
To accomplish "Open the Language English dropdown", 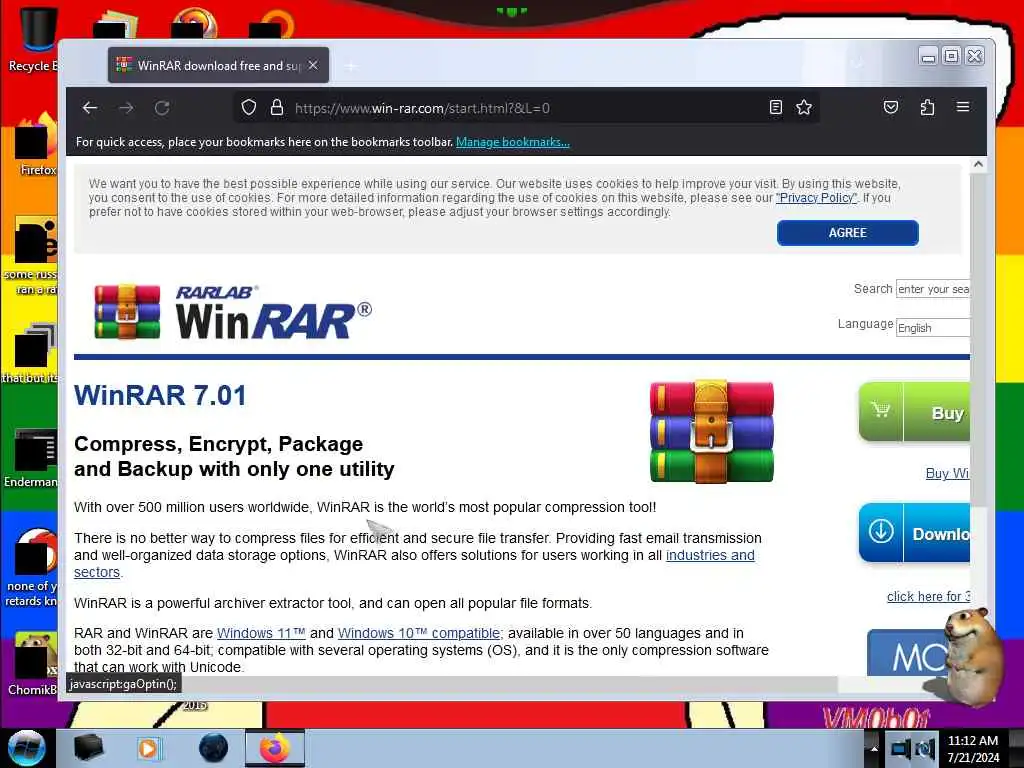I will tap(933, 327).
